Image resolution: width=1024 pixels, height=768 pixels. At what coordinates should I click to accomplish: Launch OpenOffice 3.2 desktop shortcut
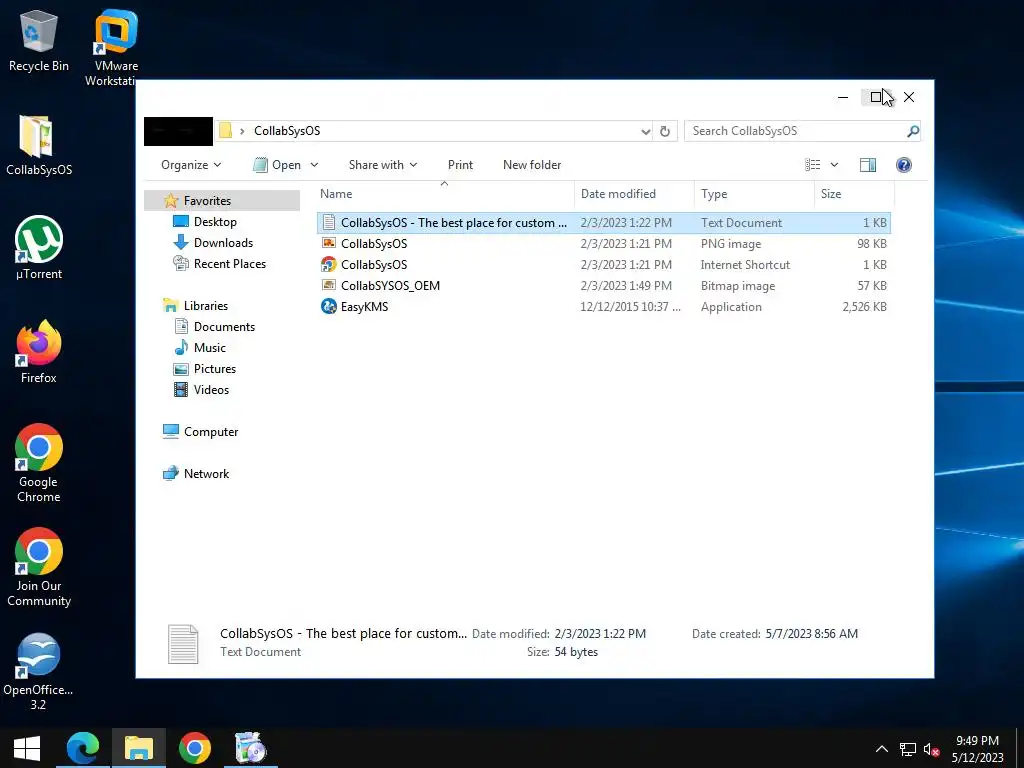(38, 671)
